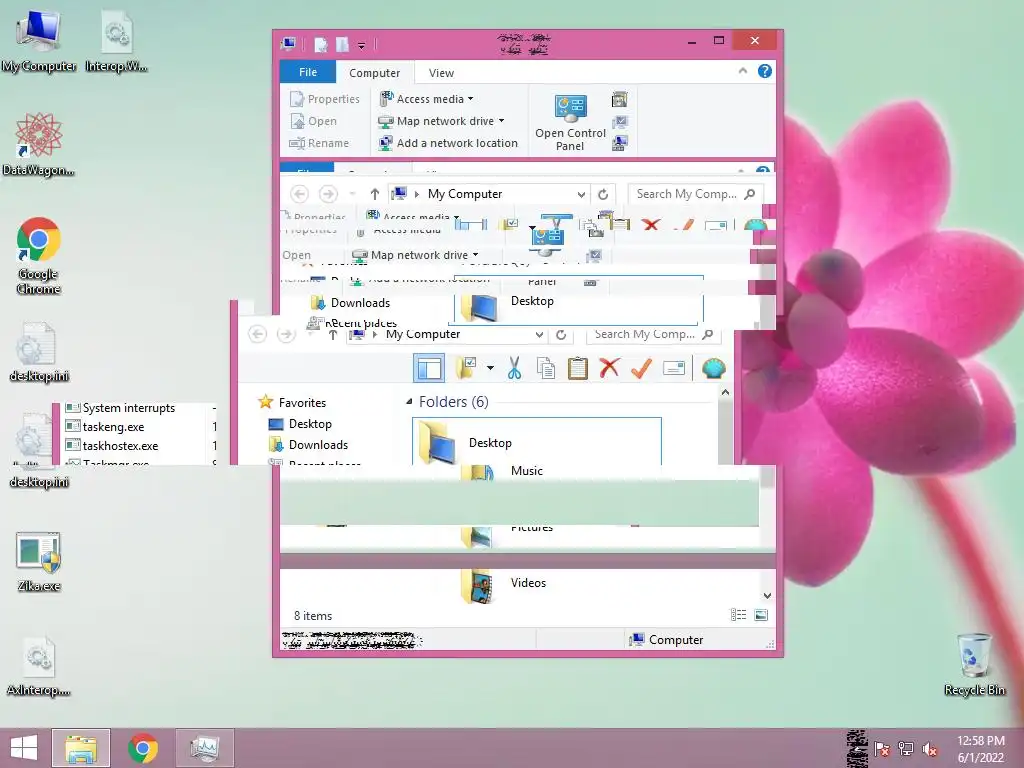Click the title bar new folder icon
Screen dimensions: 1024x768
click(342, 44)
